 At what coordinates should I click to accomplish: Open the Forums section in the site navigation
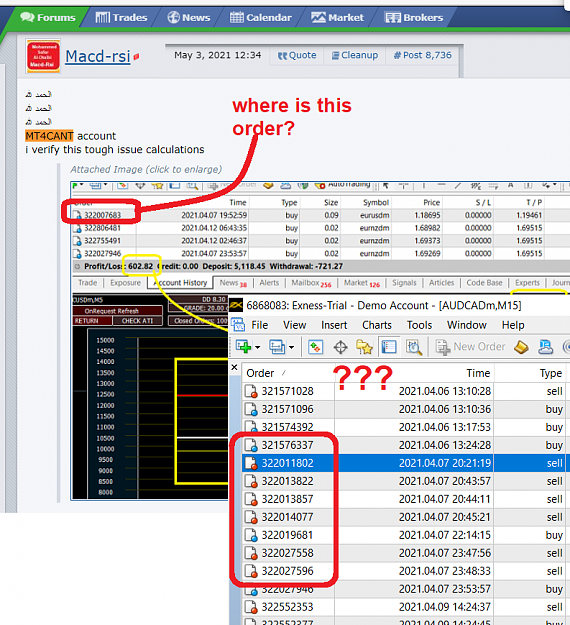pyautogui.click(x=48, y=18)
